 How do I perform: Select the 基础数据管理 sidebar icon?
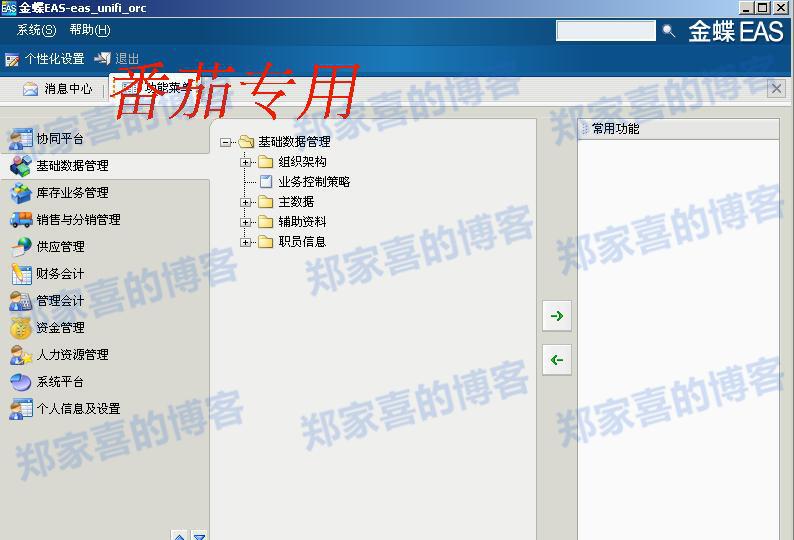tap(21, 166)
